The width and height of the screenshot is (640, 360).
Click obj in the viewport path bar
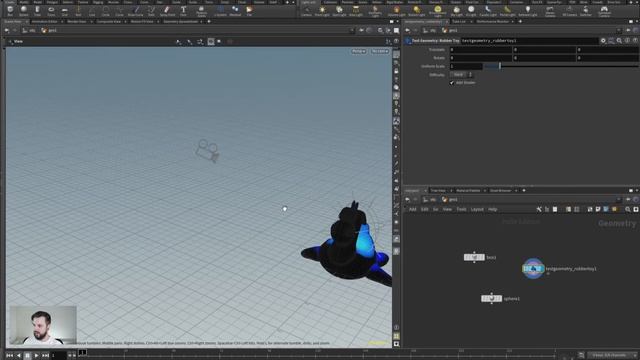tap(32, 31)
